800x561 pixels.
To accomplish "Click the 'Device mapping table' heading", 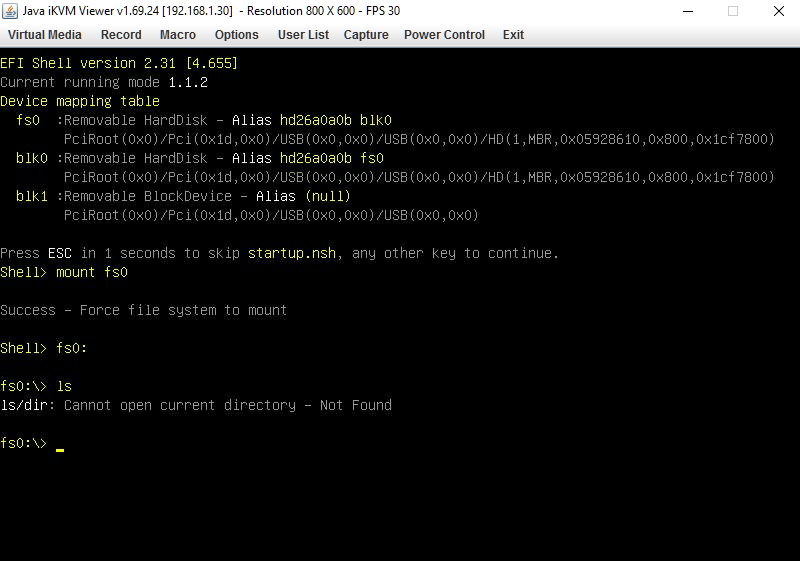I will tap(80, 101).
